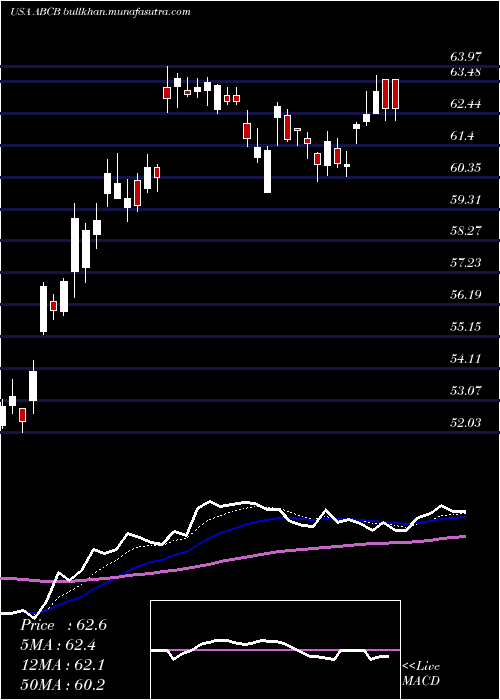Screen dimensions: 500x700
Task: Click the 62.44 price axis label
Action: click(x=466, y=104)
